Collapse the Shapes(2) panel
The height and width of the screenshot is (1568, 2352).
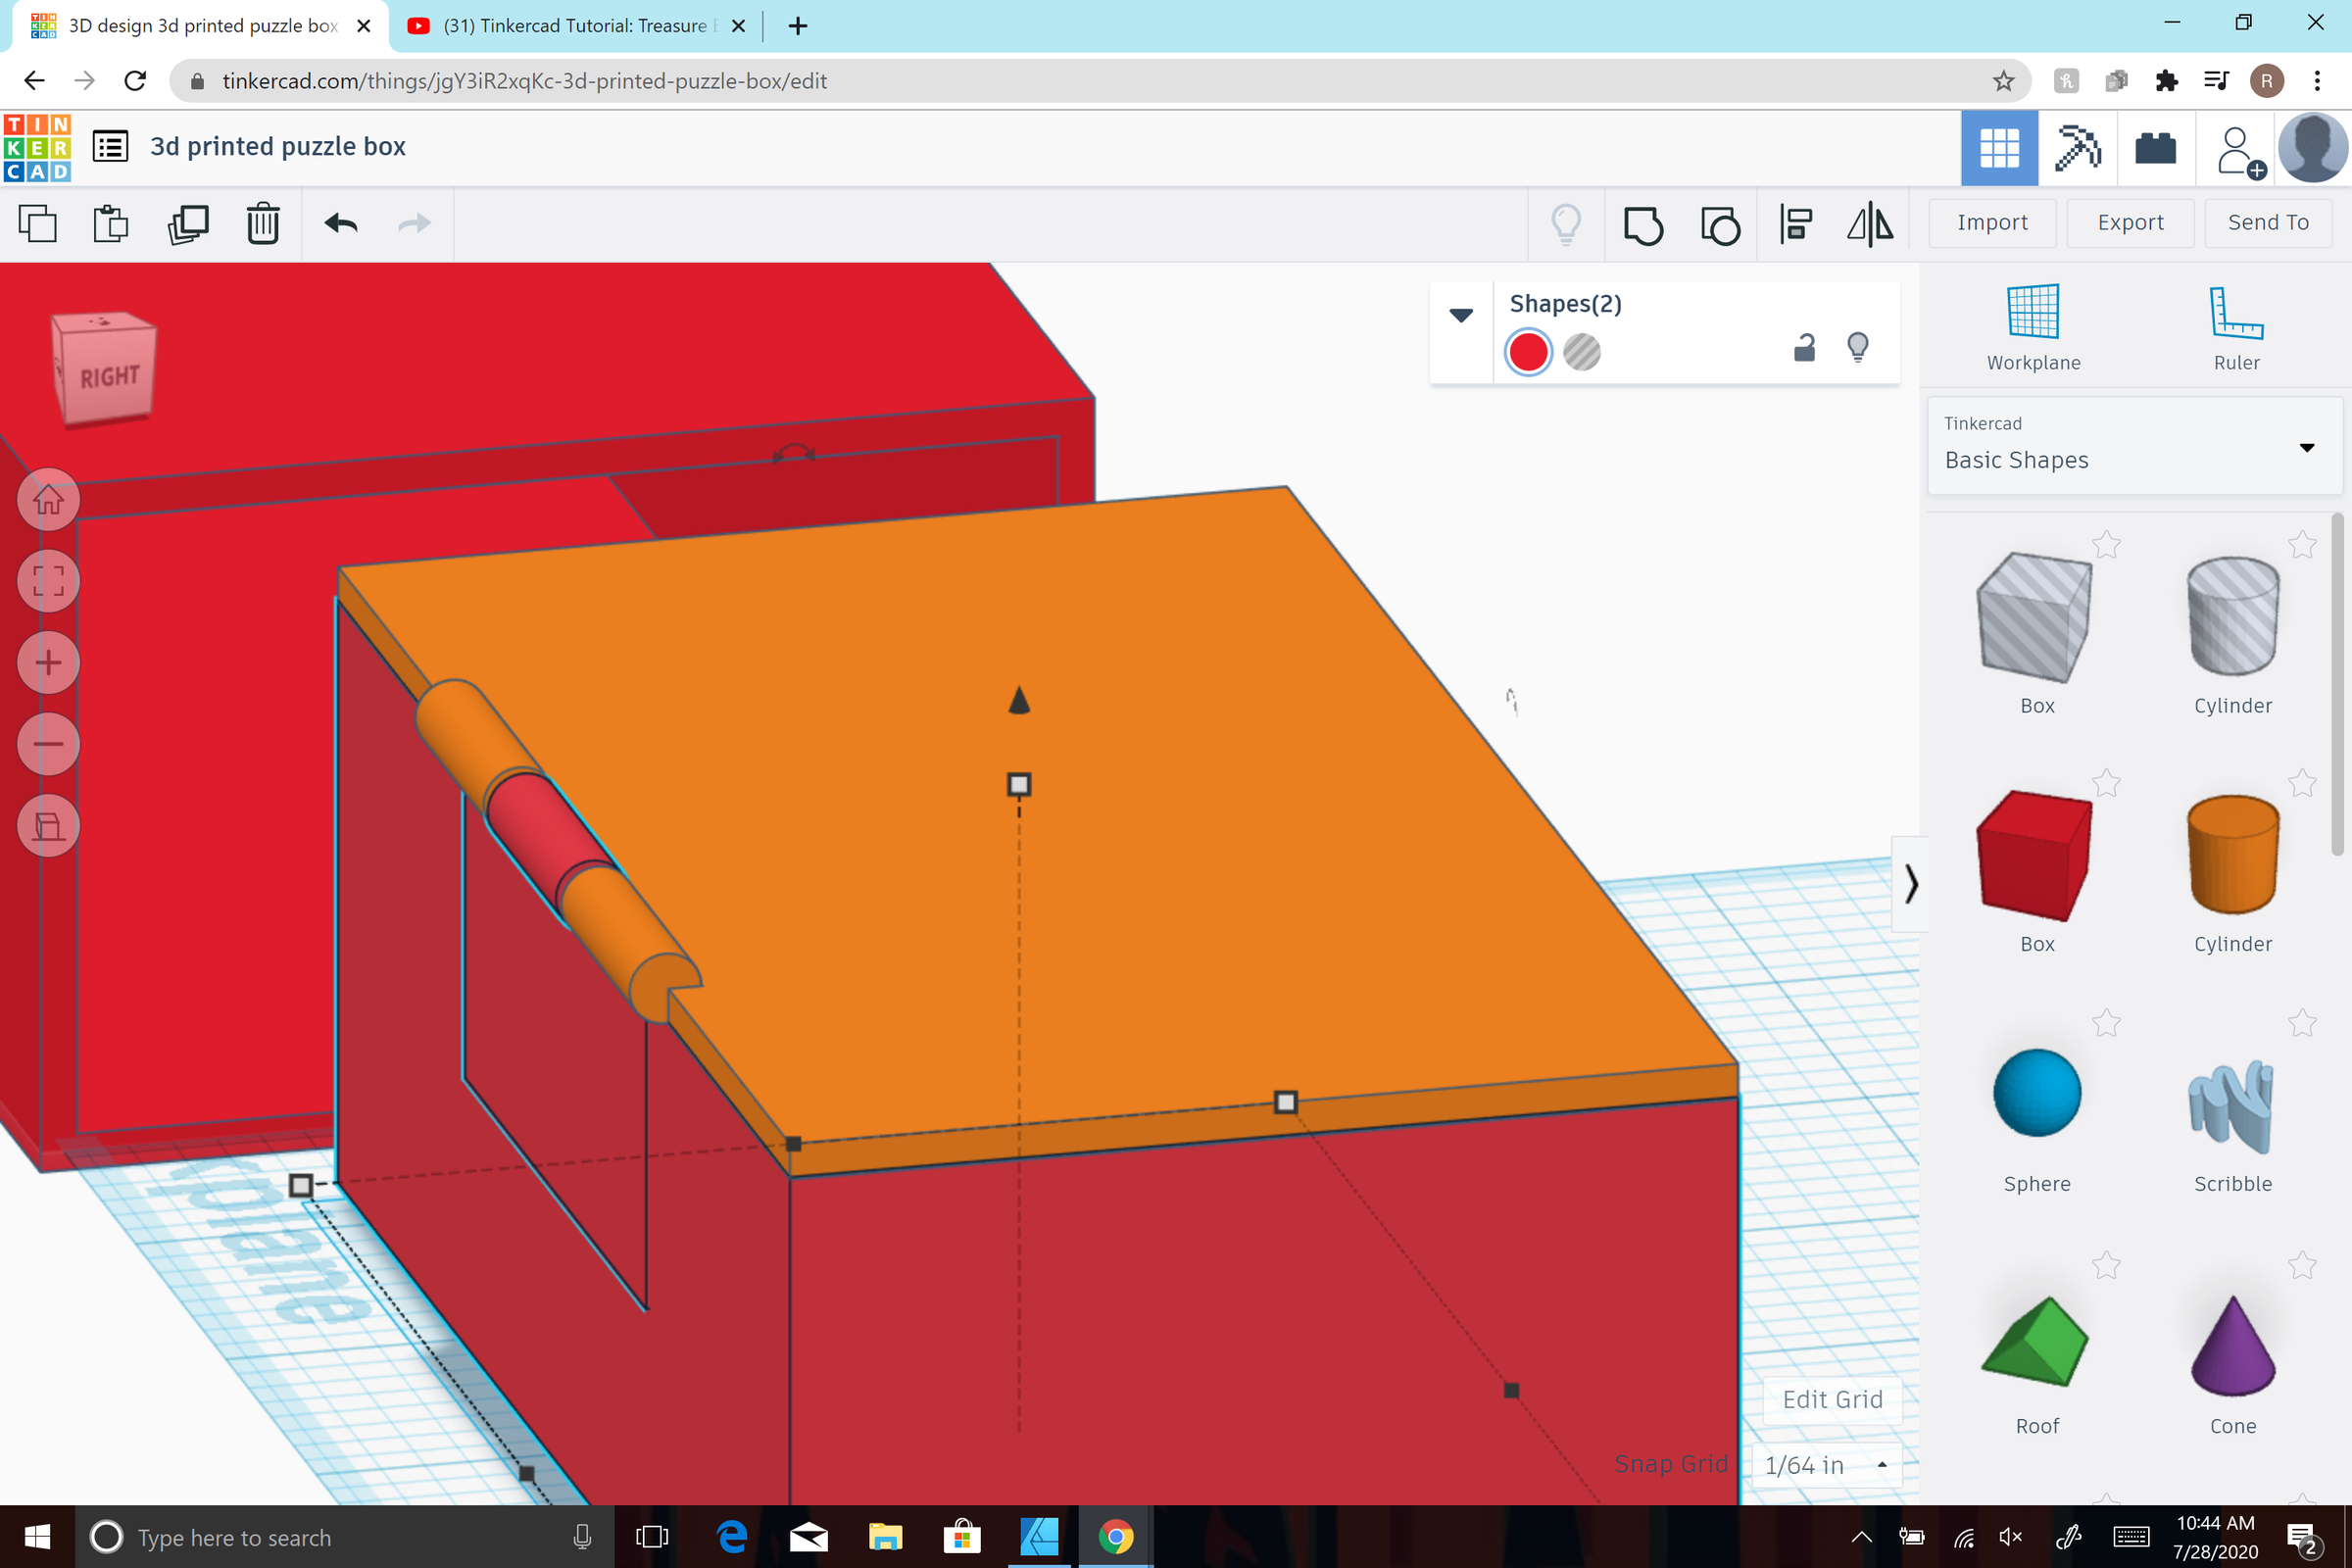[1462, 314]
